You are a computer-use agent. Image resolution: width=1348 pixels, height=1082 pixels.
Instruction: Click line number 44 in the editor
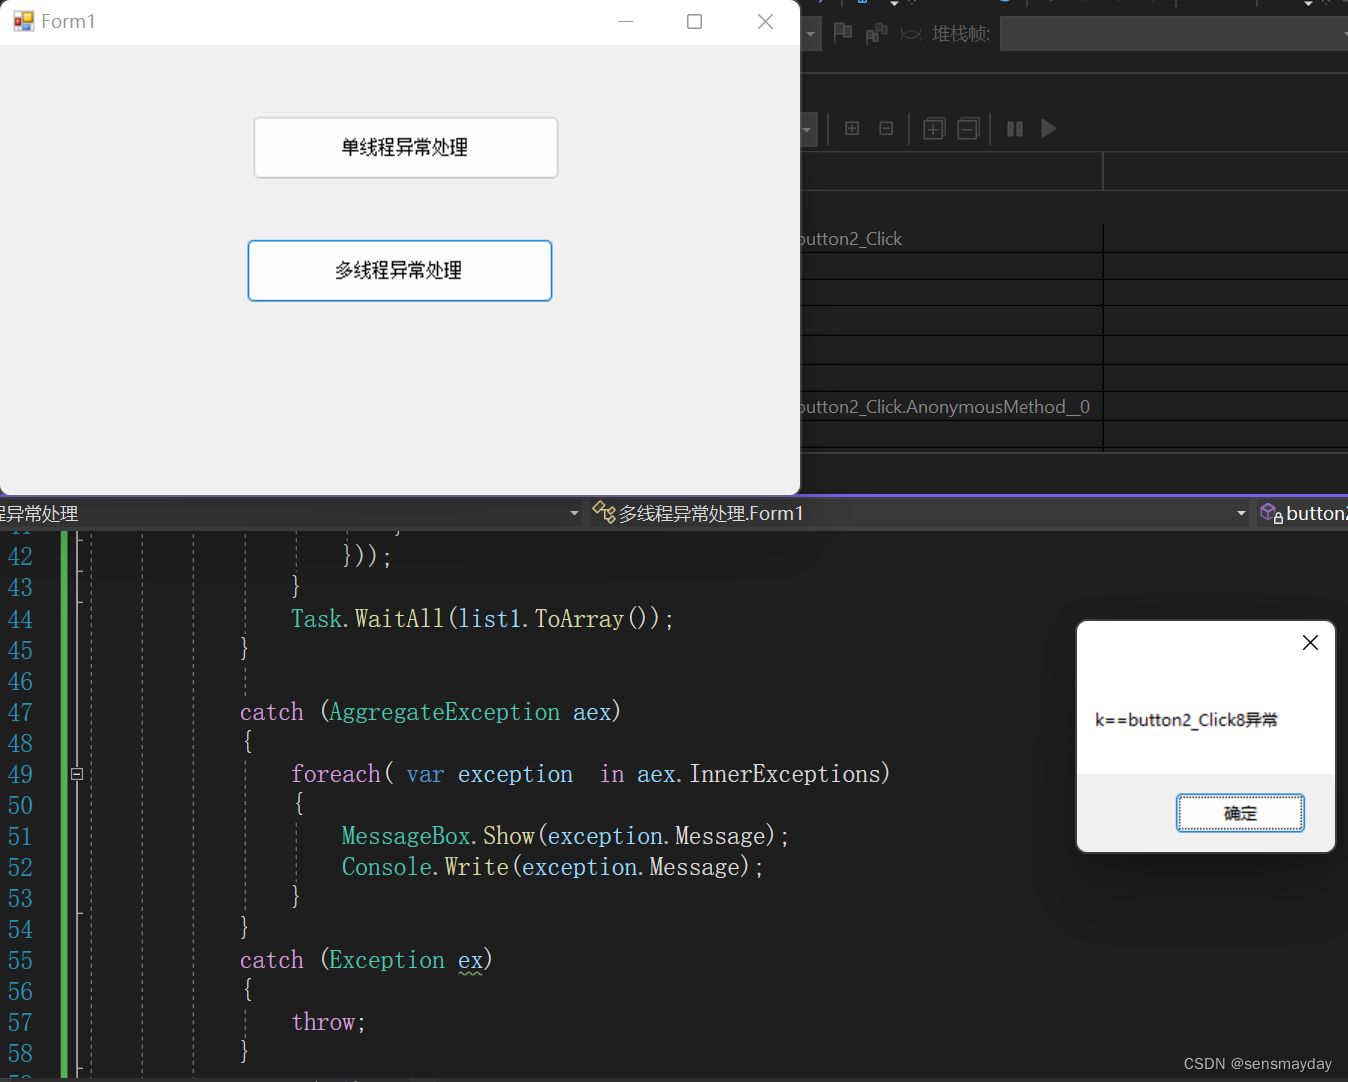[20, 620]
